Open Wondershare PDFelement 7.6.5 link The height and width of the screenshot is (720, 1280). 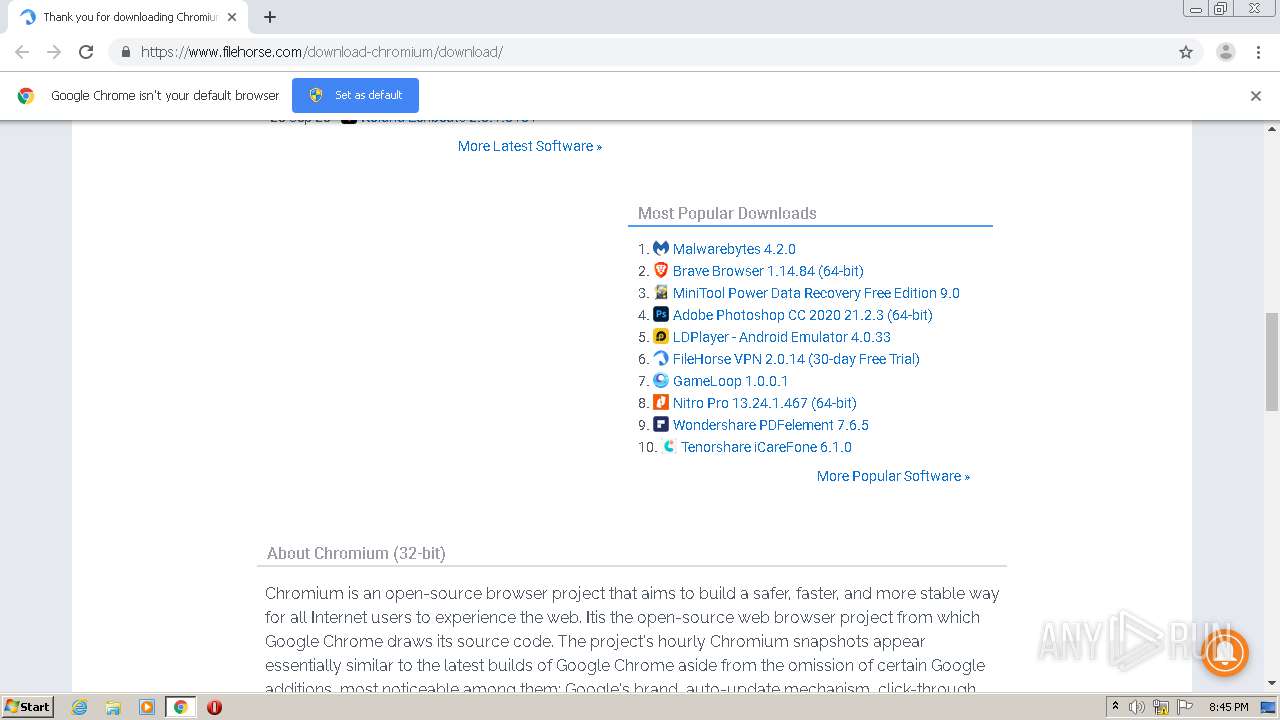coord(770,425)
